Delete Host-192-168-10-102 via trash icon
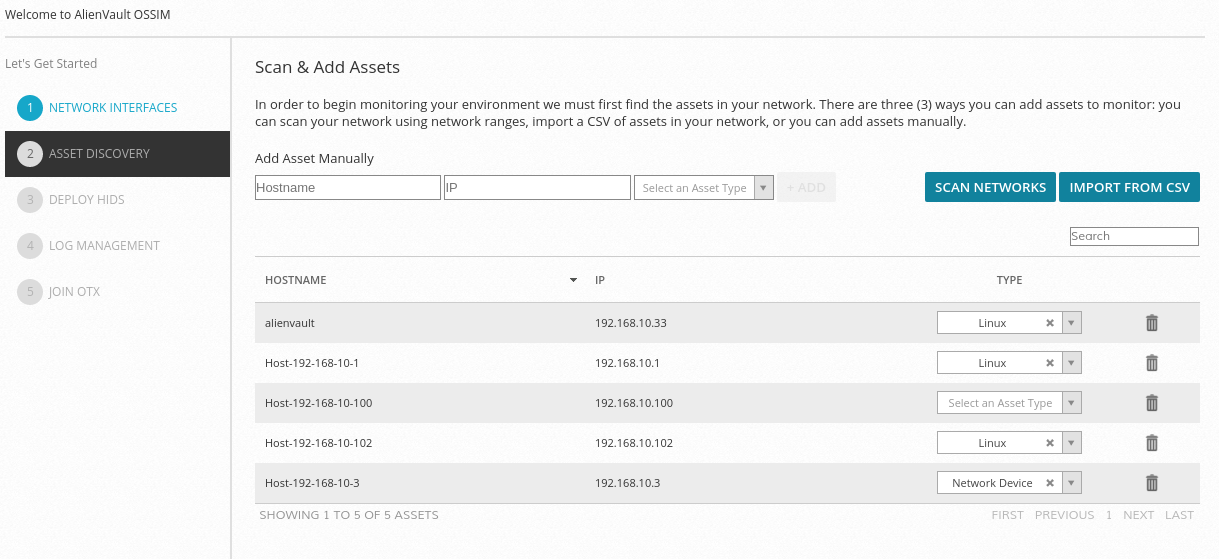Image resolution: width=1219 pixels, height=559 pixels. pos(1151,443)
